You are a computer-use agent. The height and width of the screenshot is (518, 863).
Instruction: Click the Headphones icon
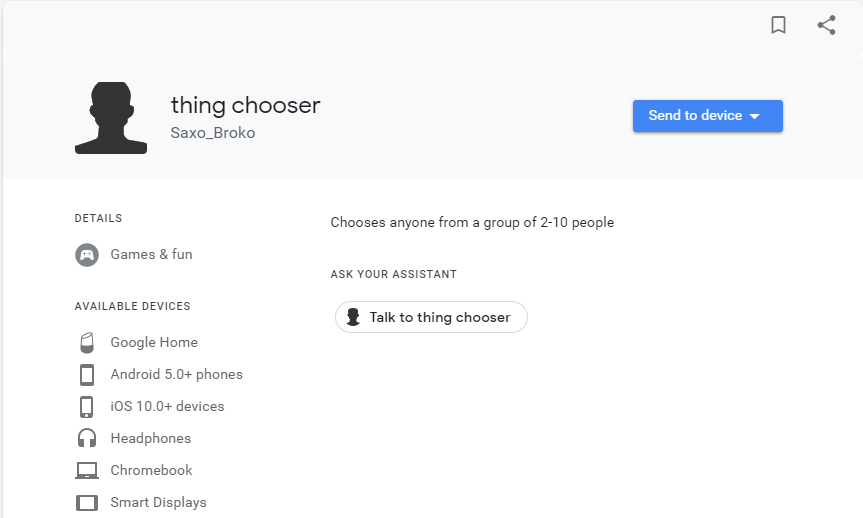tap(87, 438)
